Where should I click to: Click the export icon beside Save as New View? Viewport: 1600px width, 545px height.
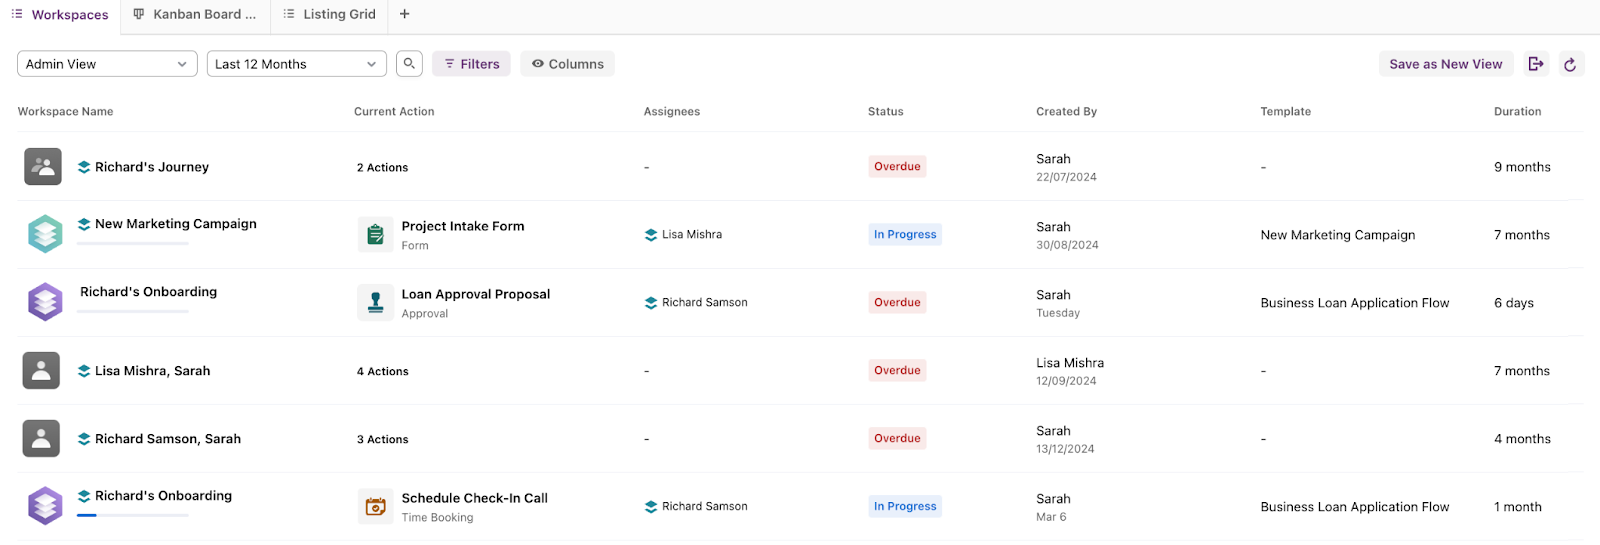(x=1536, y=64)
